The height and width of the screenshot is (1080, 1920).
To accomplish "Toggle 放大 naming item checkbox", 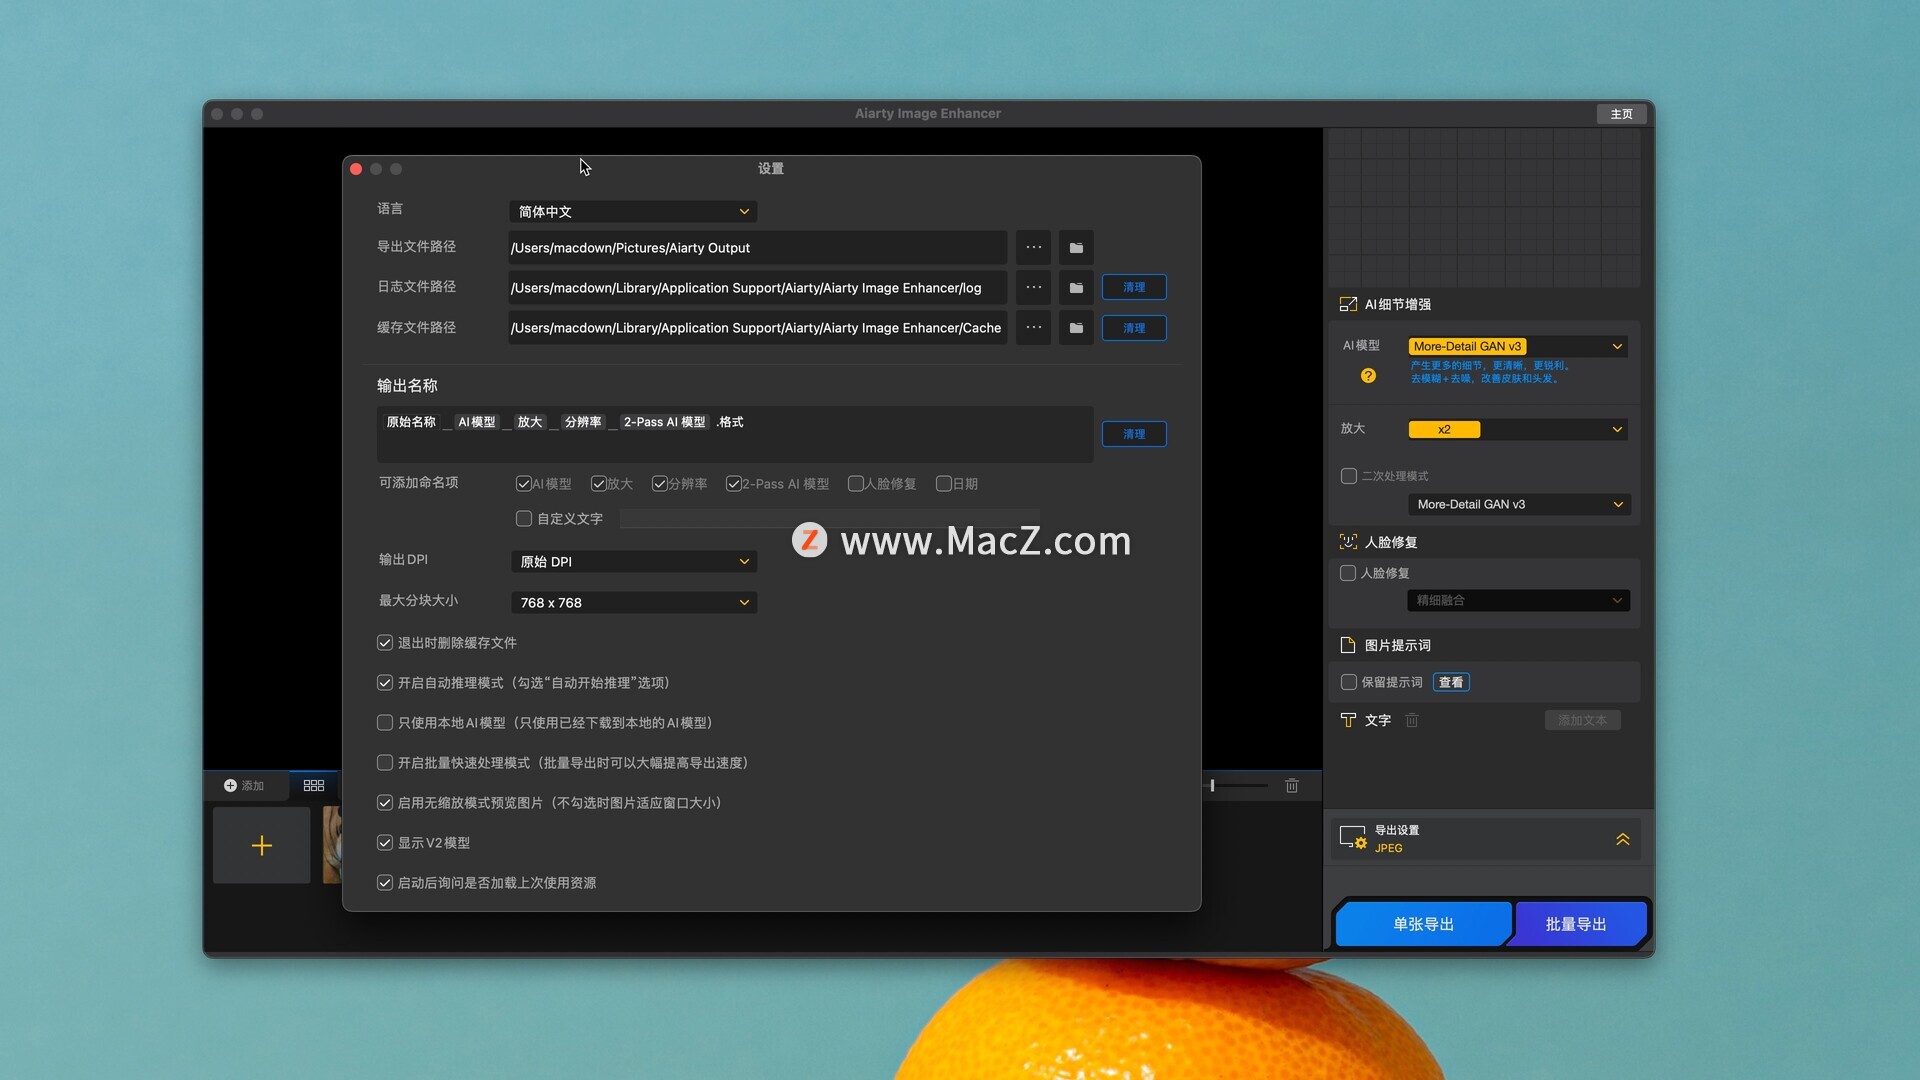I will (598, 484).
